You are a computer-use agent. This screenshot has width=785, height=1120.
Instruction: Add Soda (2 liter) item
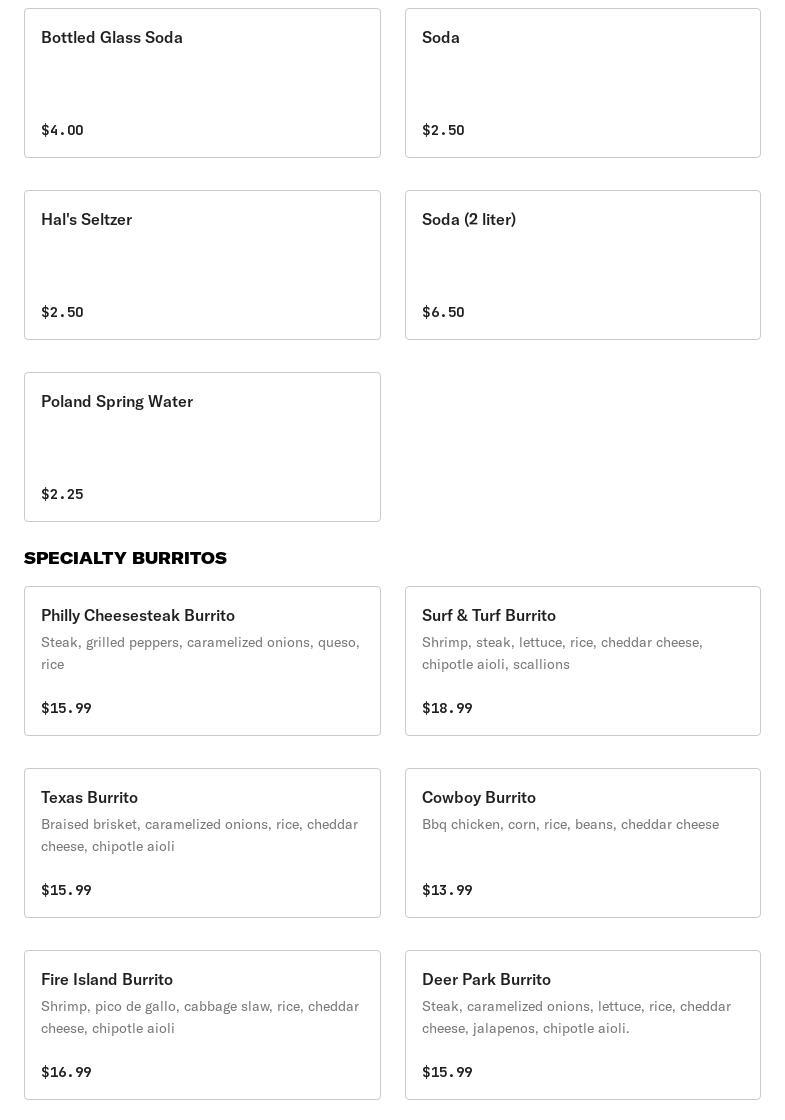point(582,265)
